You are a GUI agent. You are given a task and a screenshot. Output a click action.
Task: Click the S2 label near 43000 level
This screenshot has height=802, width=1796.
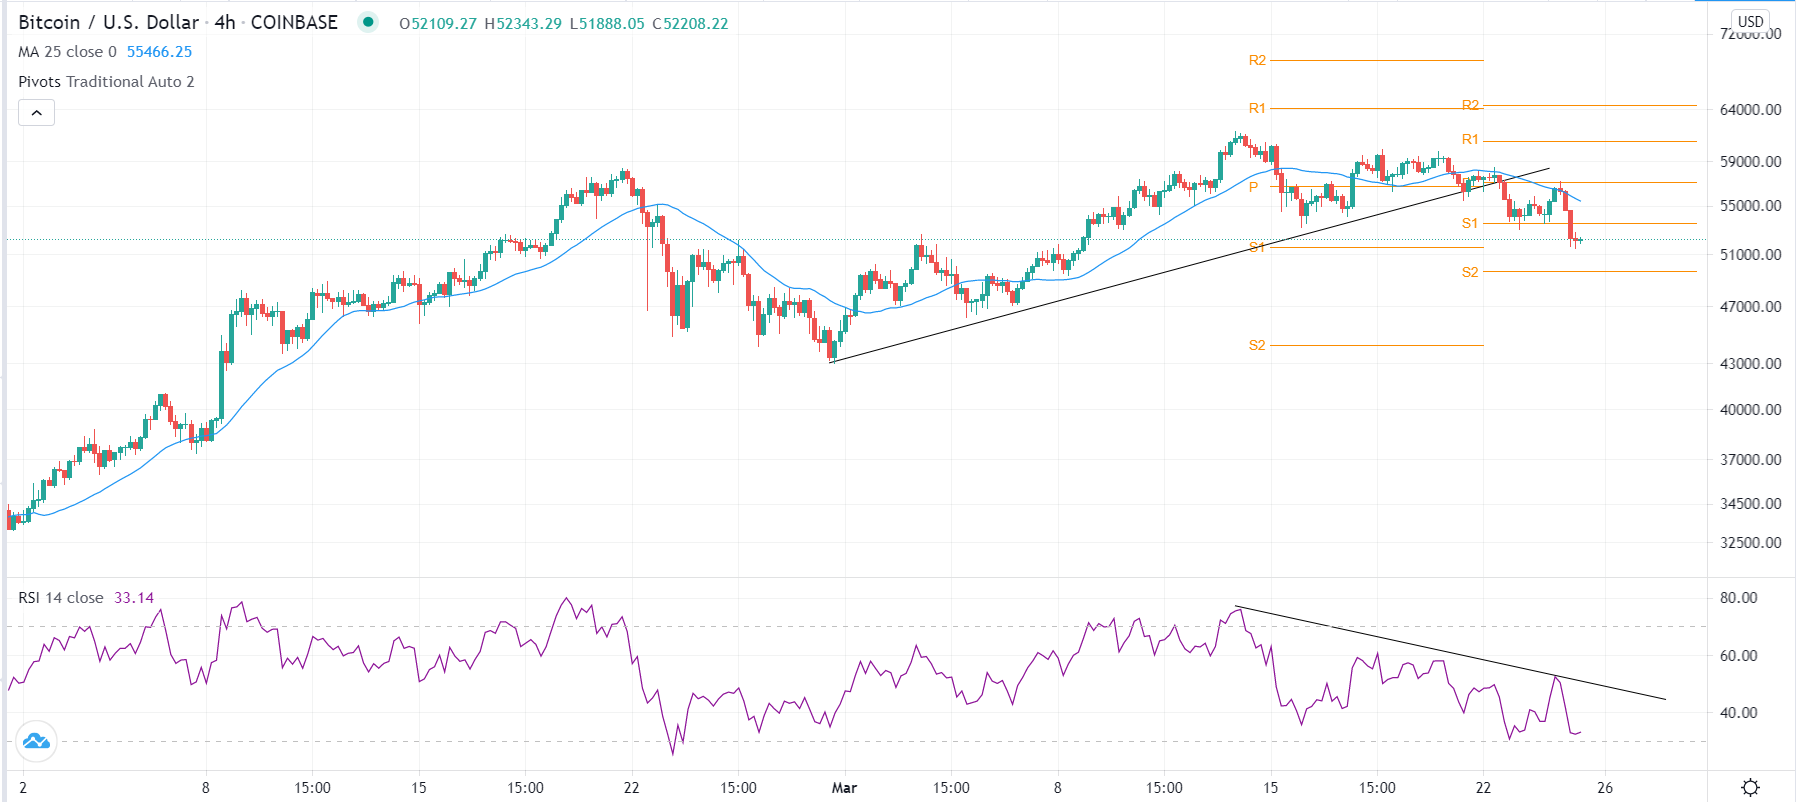(1257, 345)
